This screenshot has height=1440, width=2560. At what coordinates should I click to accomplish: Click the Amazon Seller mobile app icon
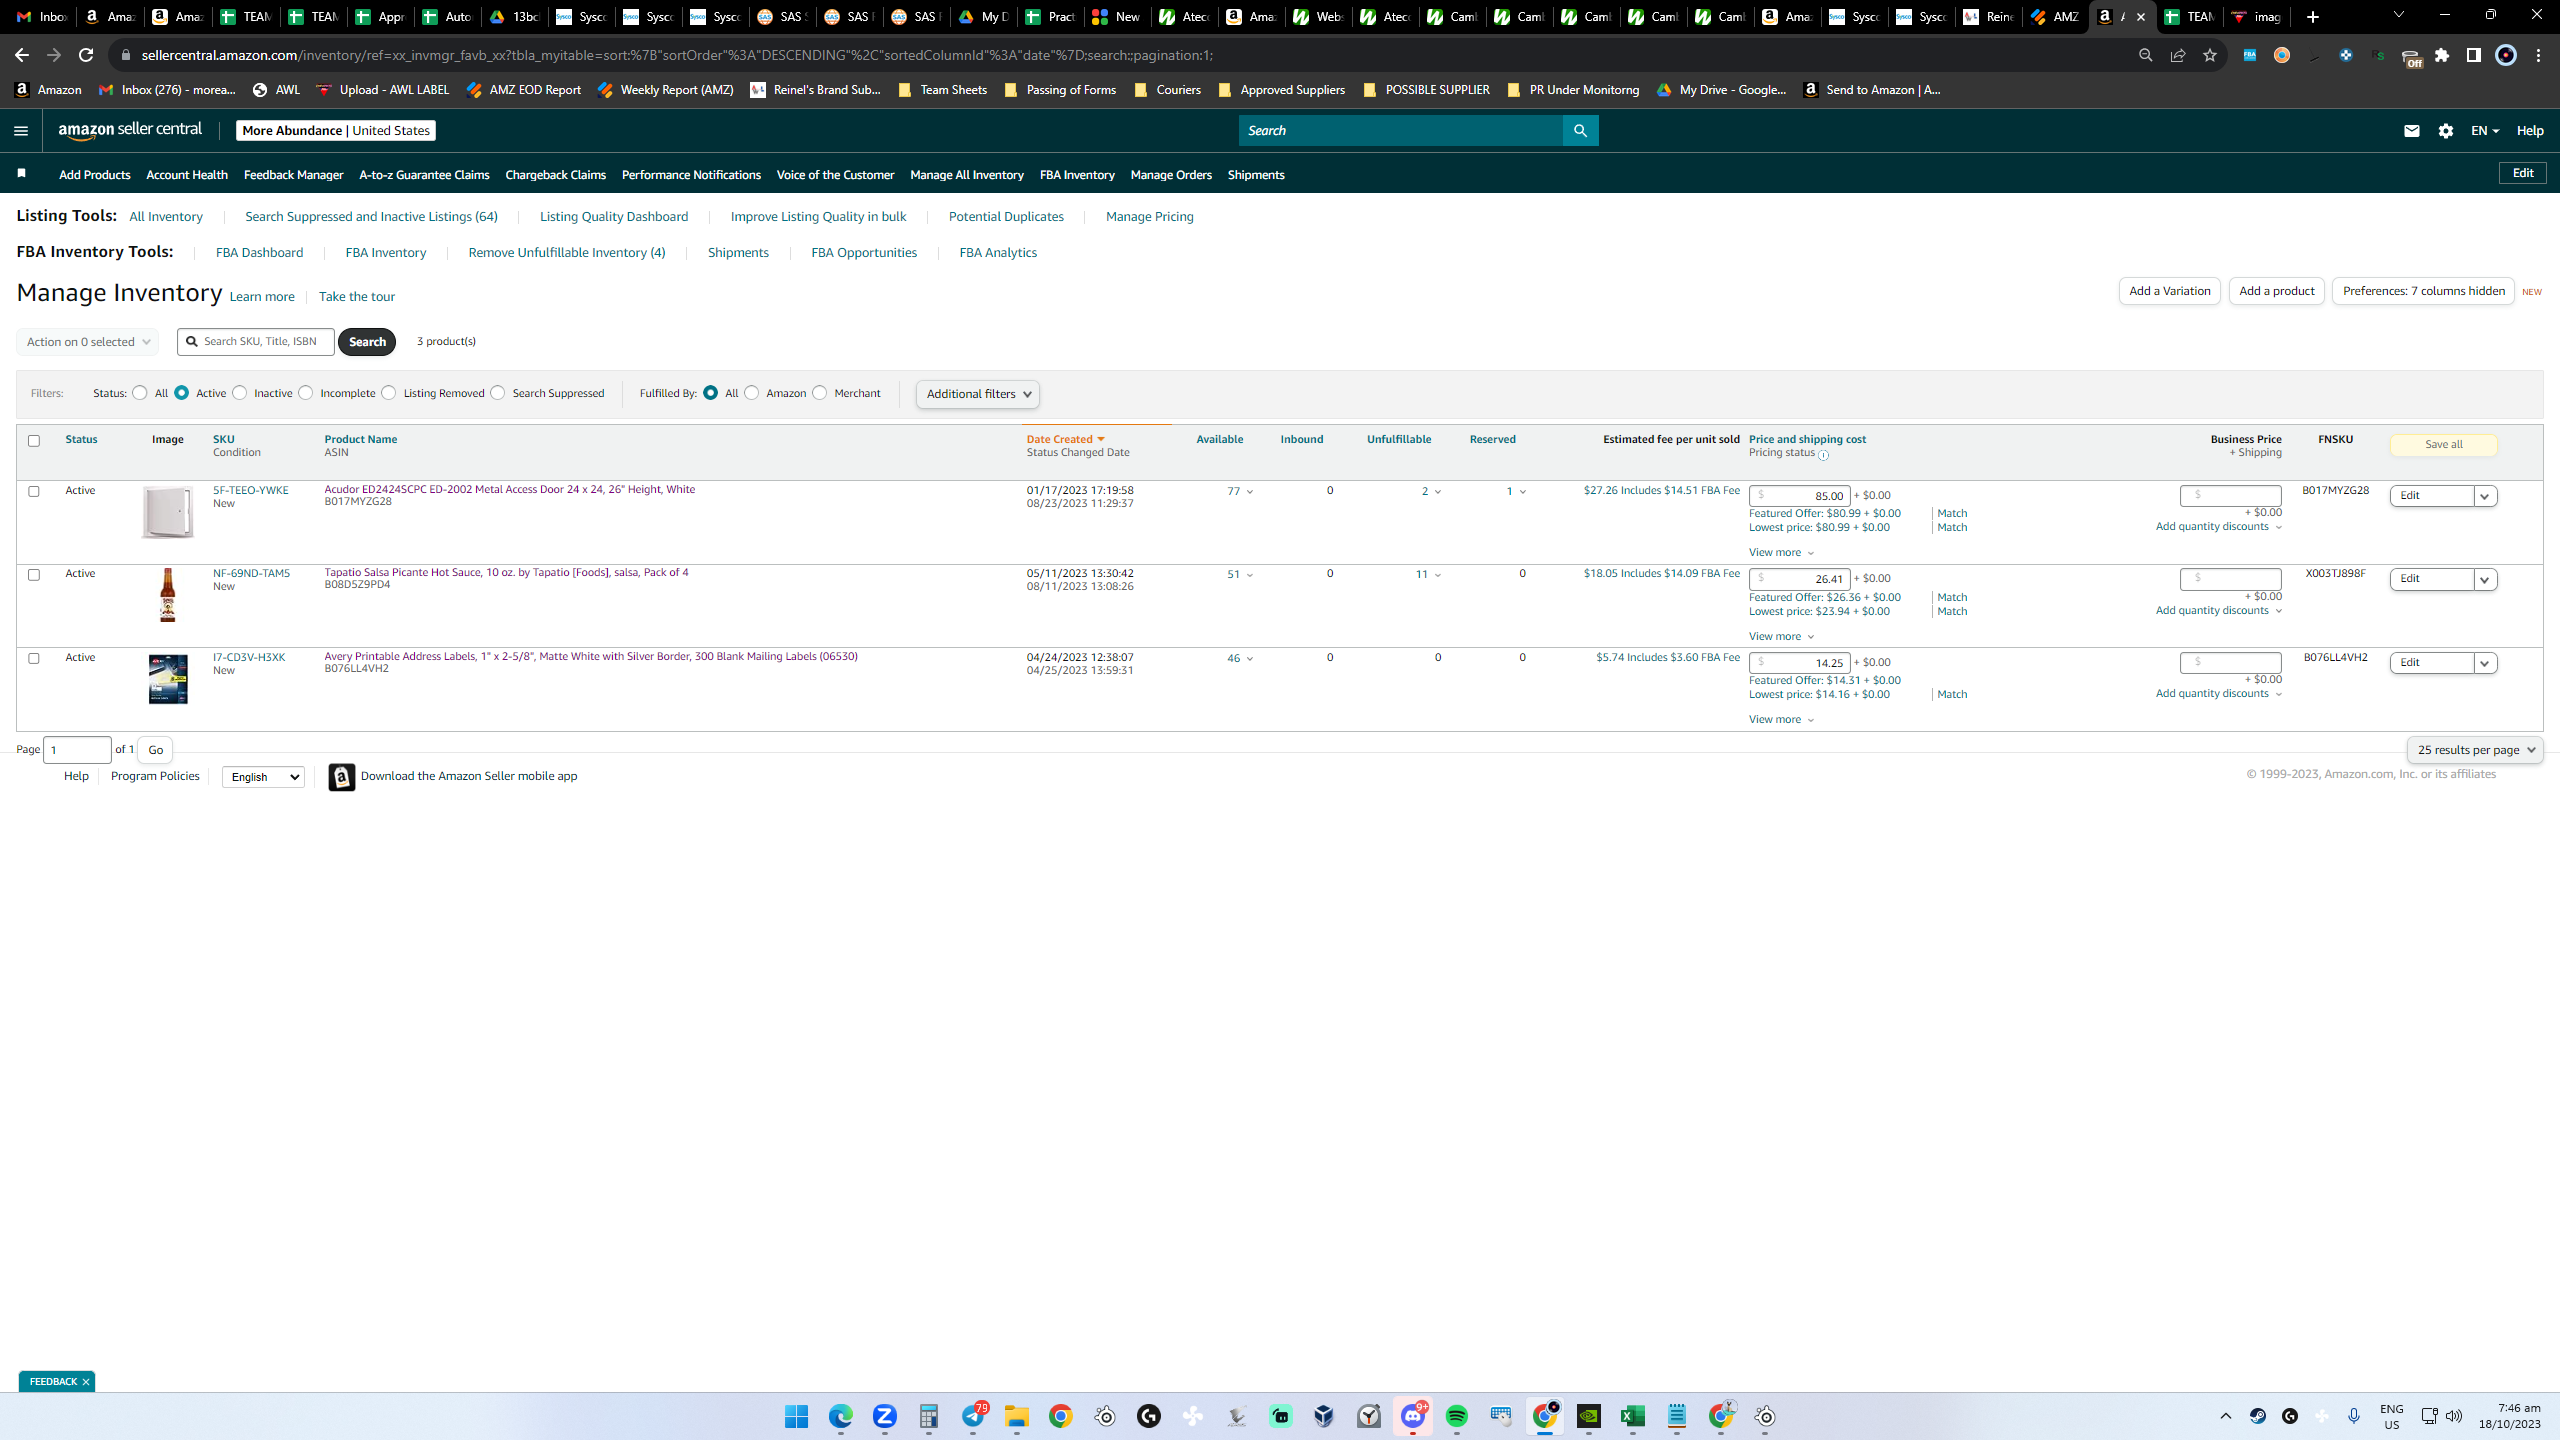point(342,777)
